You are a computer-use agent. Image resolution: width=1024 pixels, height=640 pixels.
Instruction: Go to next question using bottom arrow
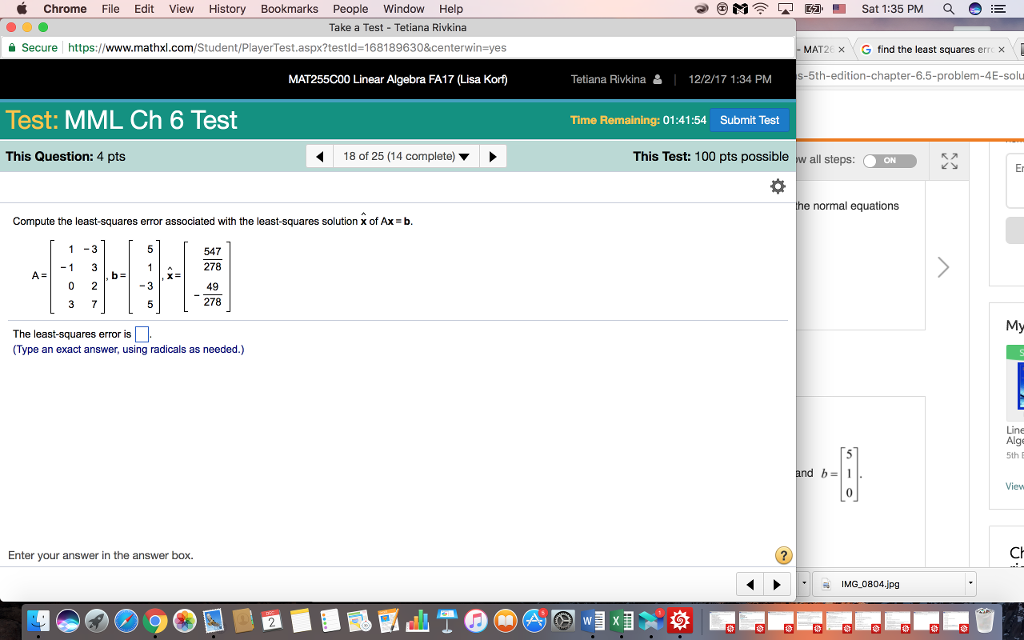pyautogui.click(x=776, y=583)
